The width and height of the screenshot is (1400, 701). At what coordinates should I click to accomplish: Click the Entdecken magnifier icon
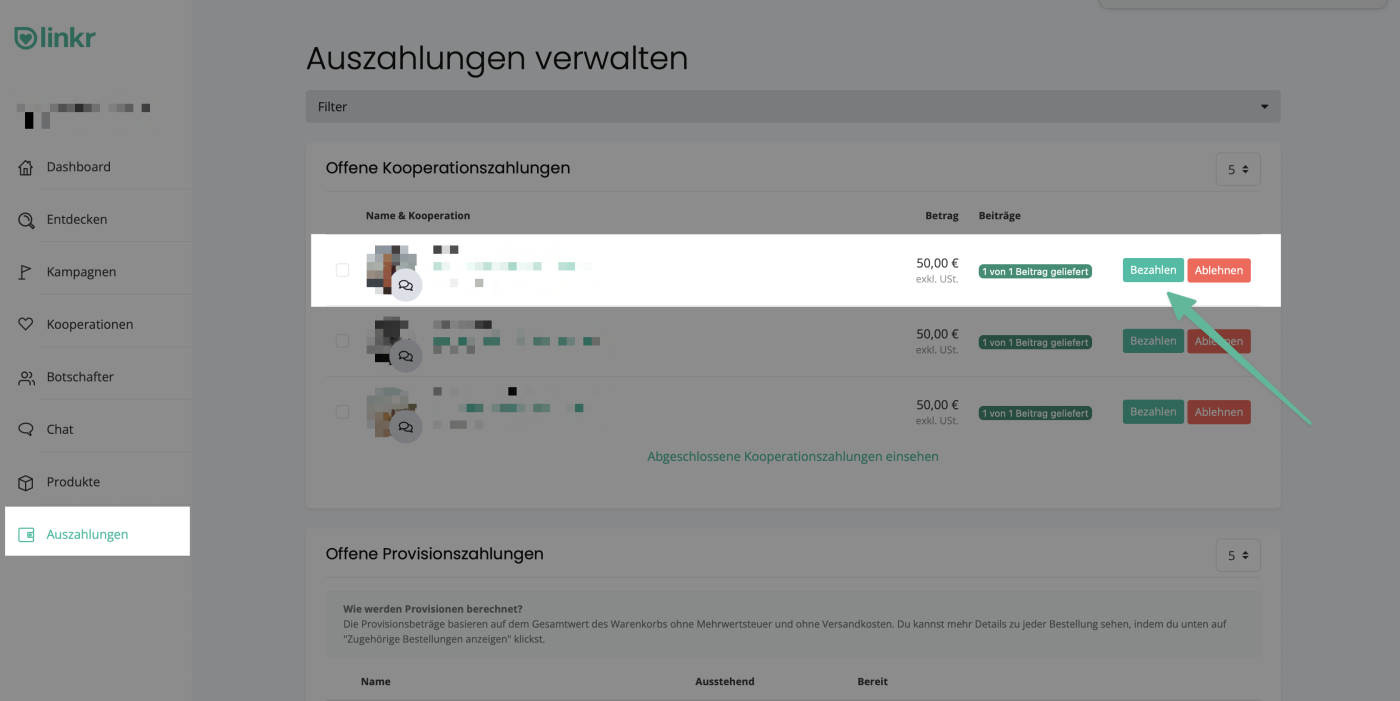[26, 220]
